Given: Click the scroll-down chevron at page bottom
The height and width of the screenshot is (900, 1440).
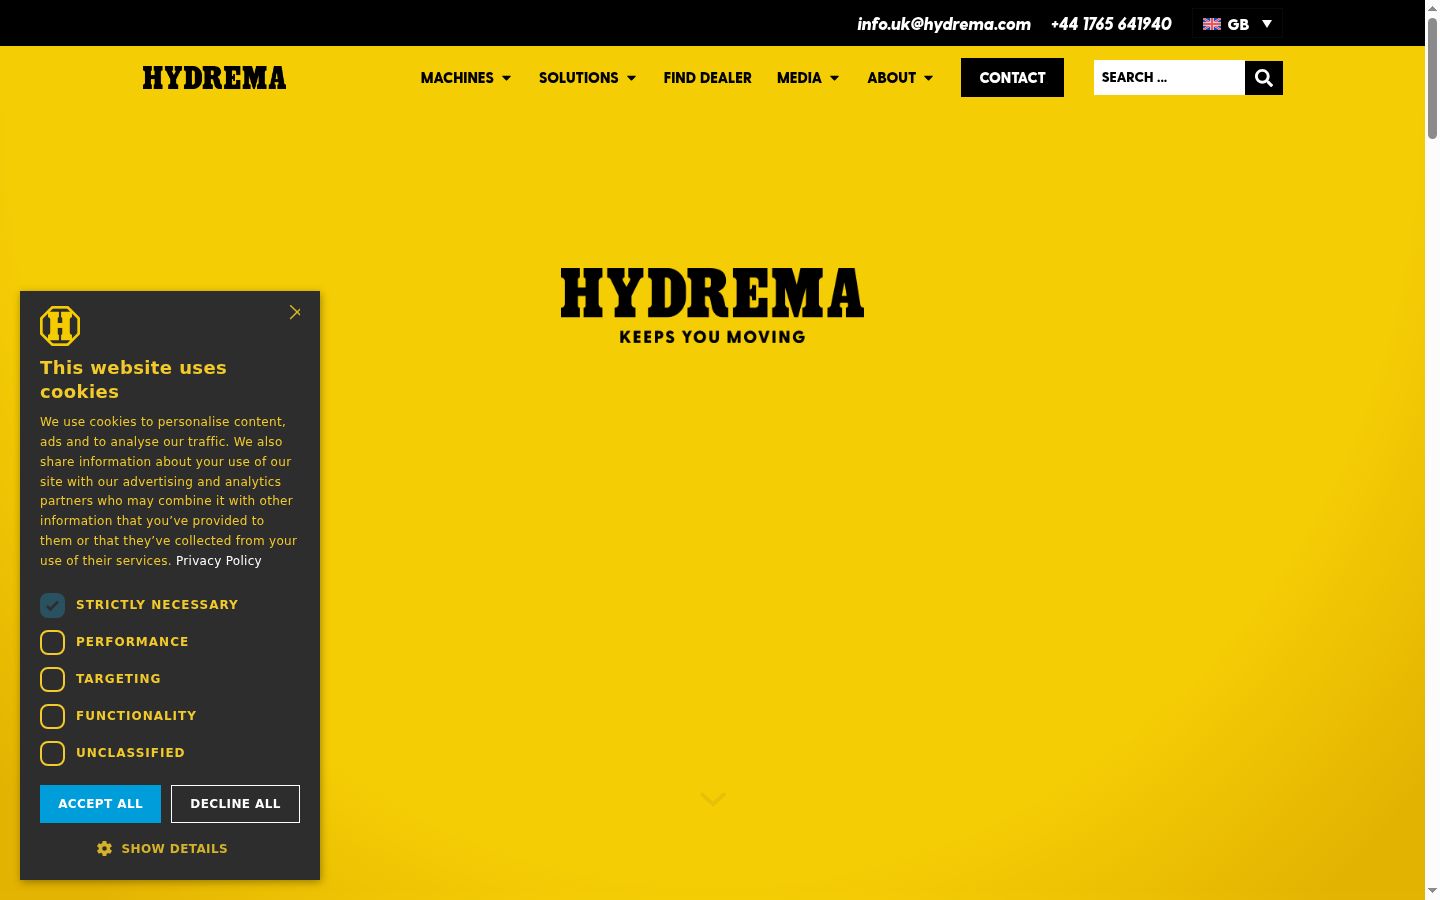Looking at the screenshot, I should pos(713,799).
